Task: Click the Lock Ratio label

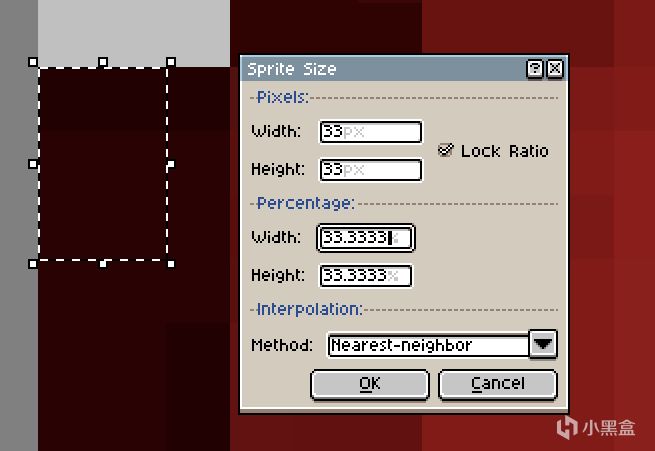Action: 505,151
